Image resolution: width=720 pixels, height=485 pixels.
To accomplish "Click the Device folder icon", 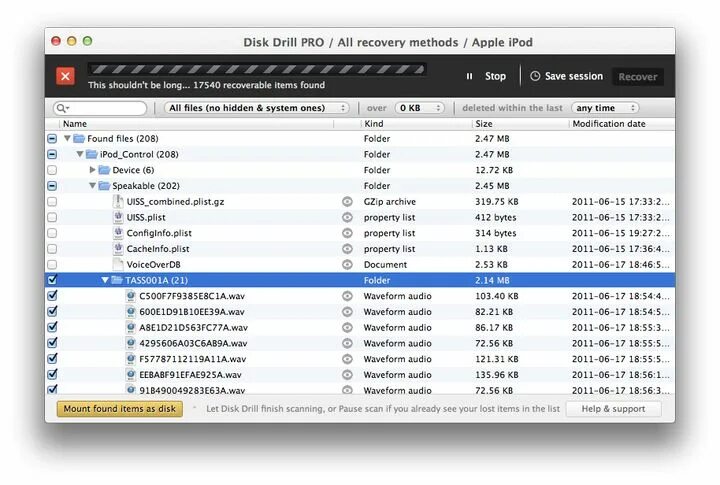I will (x=105, y=170).
